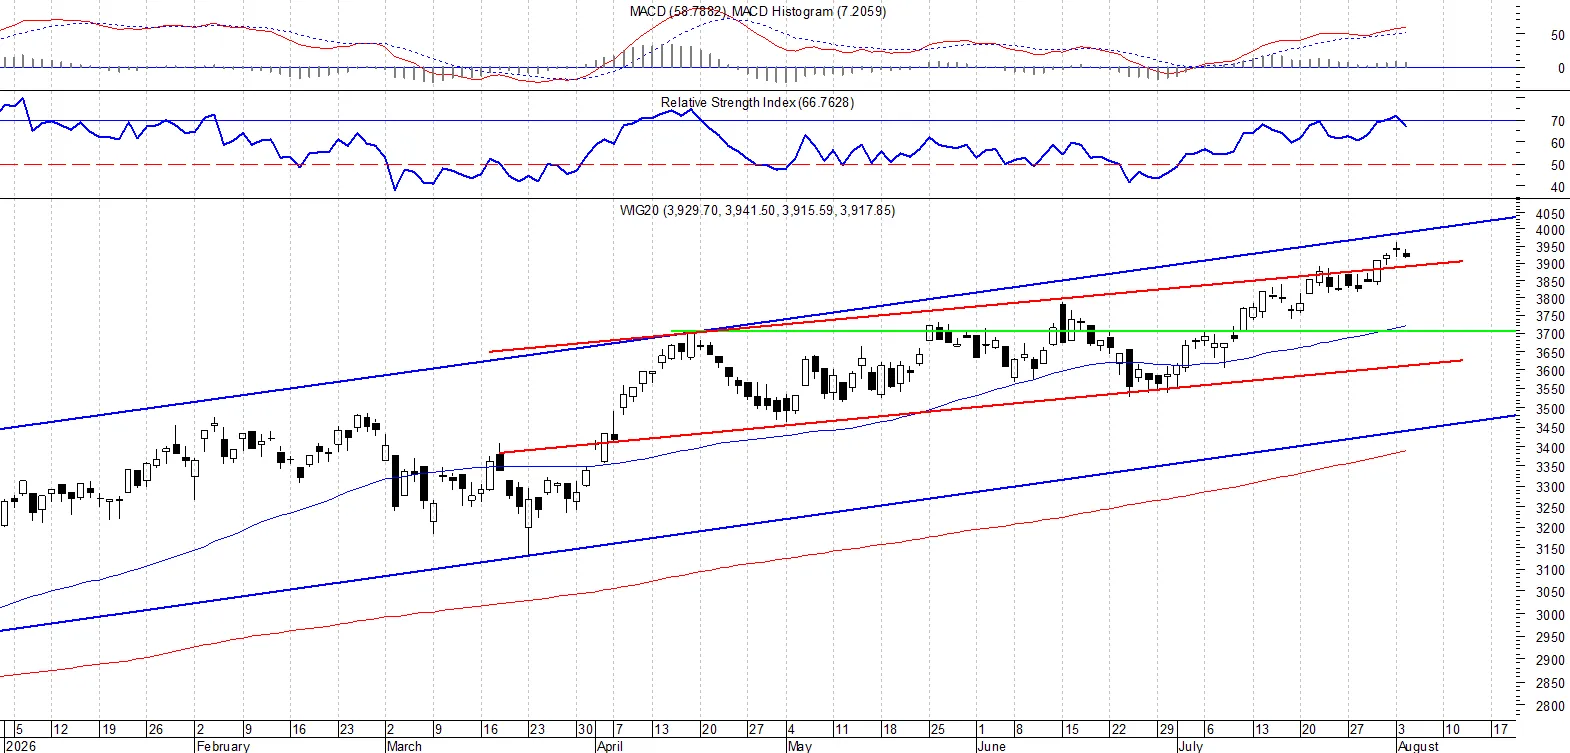Click the date label 17 on time axis
Image resolution: width=1570 pixels, height=753 pixels.
click(x=1500, y=729)
